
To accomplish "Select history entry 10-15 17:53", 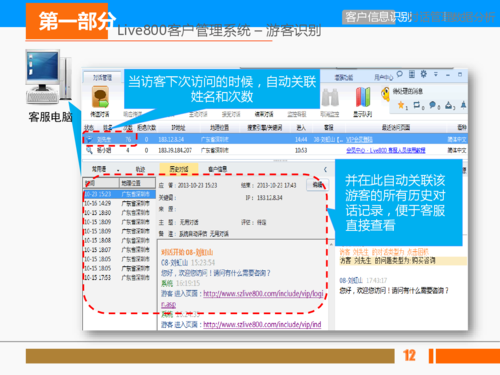I will 119,277.
